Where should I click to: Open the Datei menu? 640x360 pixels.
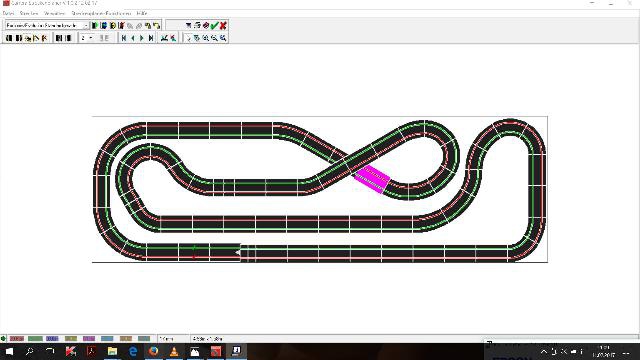[x=8, y=13]
